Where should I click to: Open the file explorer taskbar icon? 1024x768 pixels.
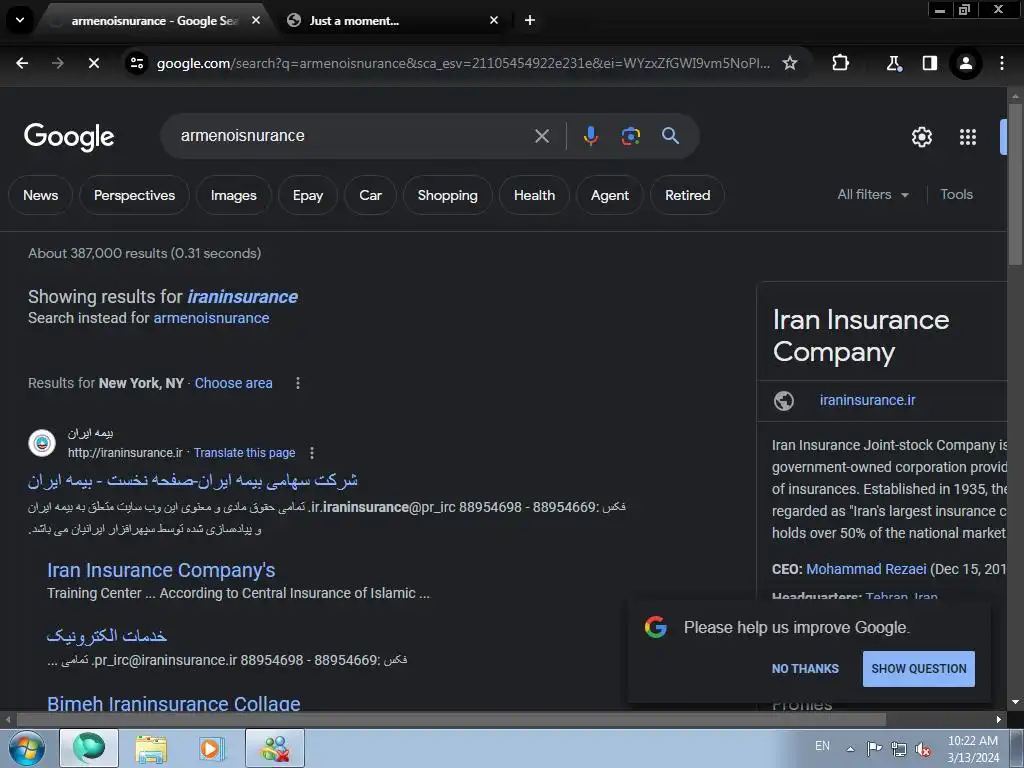152,748
